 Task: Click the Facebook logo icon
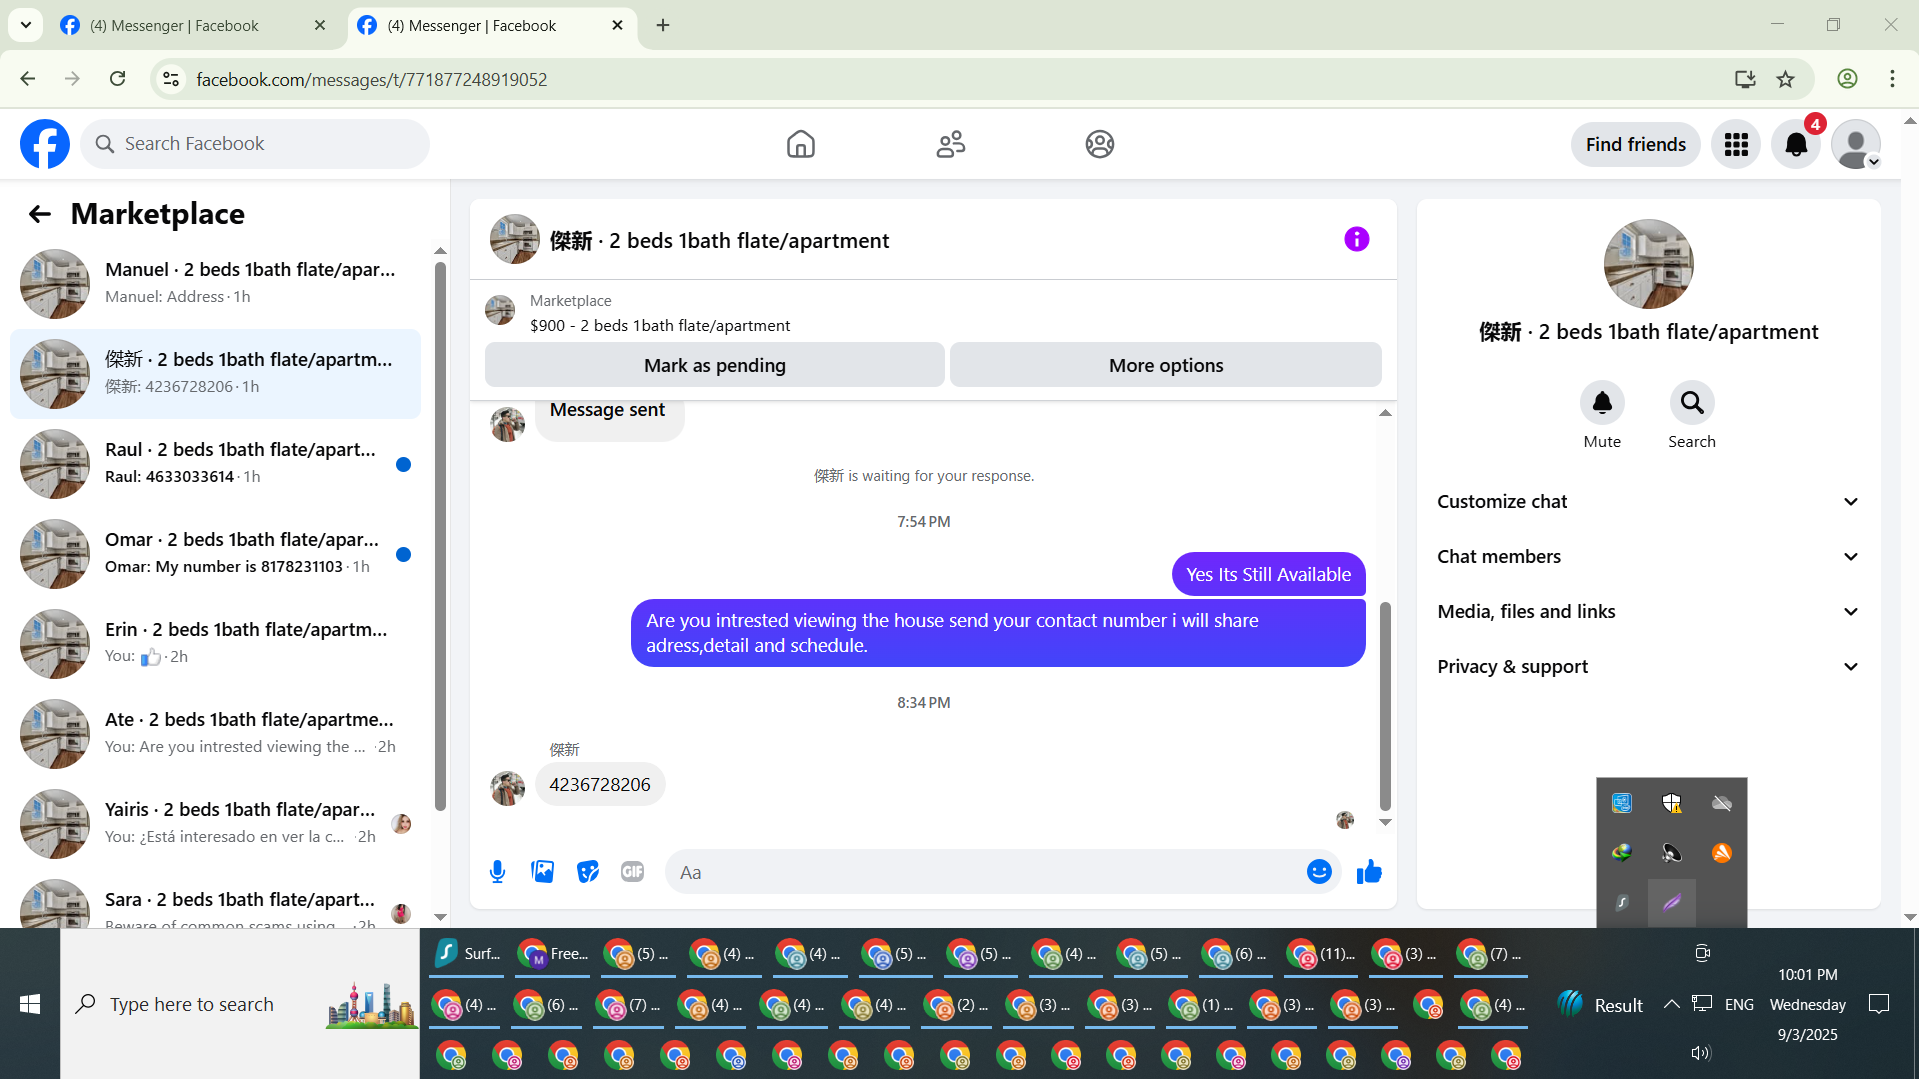pyautogui.click(x=45, y=144)
